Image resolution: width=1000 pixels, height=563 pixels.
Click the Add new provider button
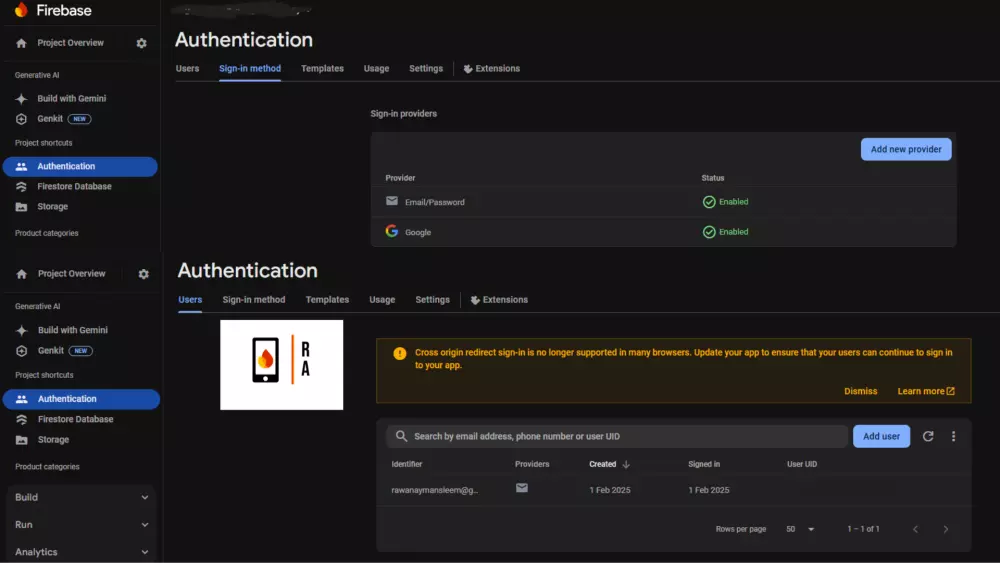(x=906, y=149)
